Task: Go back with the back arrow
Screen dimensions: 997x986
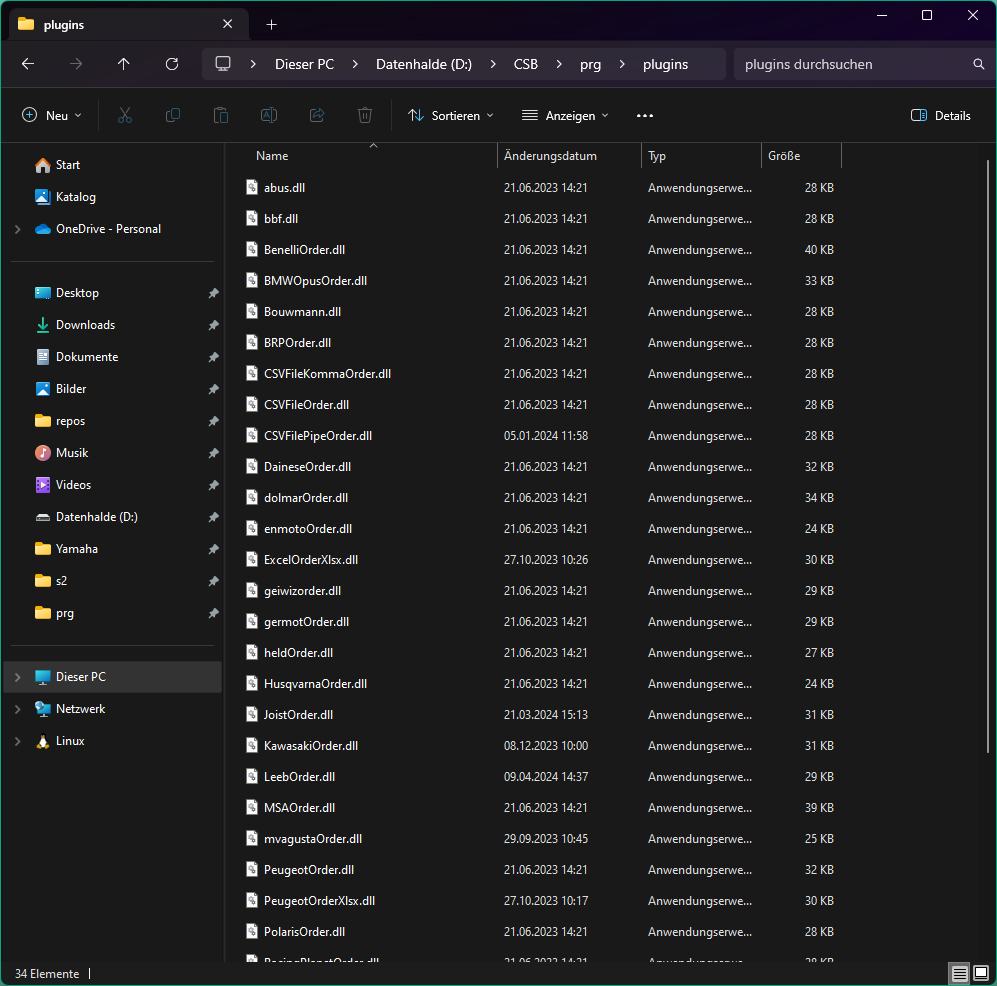Action: point(28,64)
